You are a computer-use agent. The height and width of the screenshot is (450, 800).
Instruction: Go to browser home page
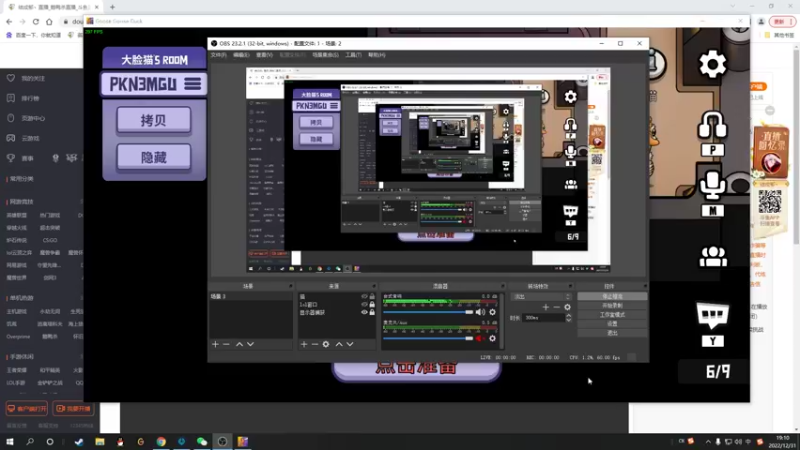point(49,21)
